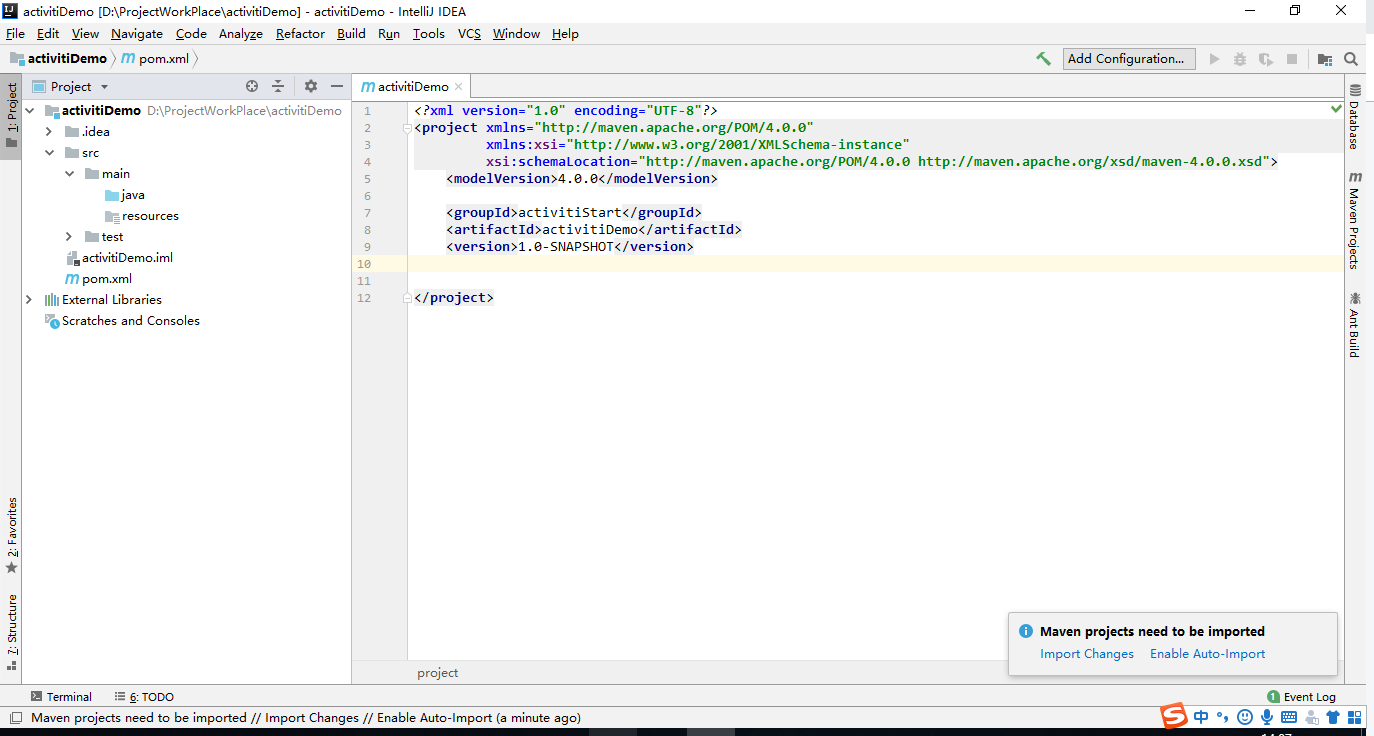Viewport: 1374px width, 736px height.
Task: Close the activitiDemo editor tab
Action: (x=458, y=87)
